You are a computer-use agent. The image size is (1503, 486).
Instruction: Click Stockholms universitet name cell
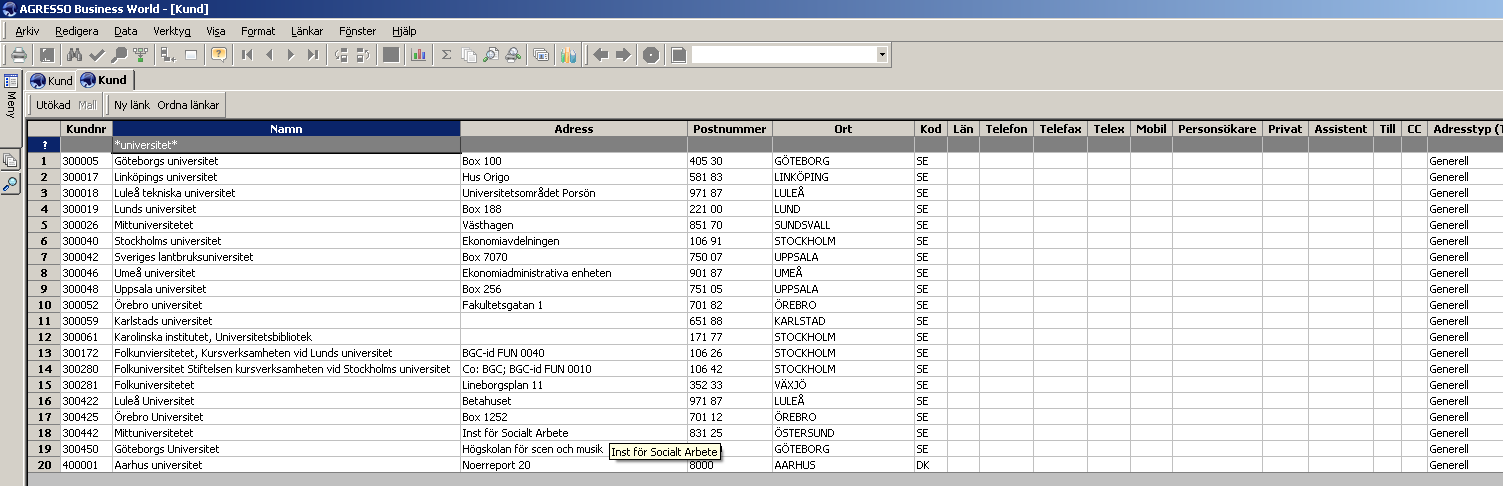(x=286, y=241)
